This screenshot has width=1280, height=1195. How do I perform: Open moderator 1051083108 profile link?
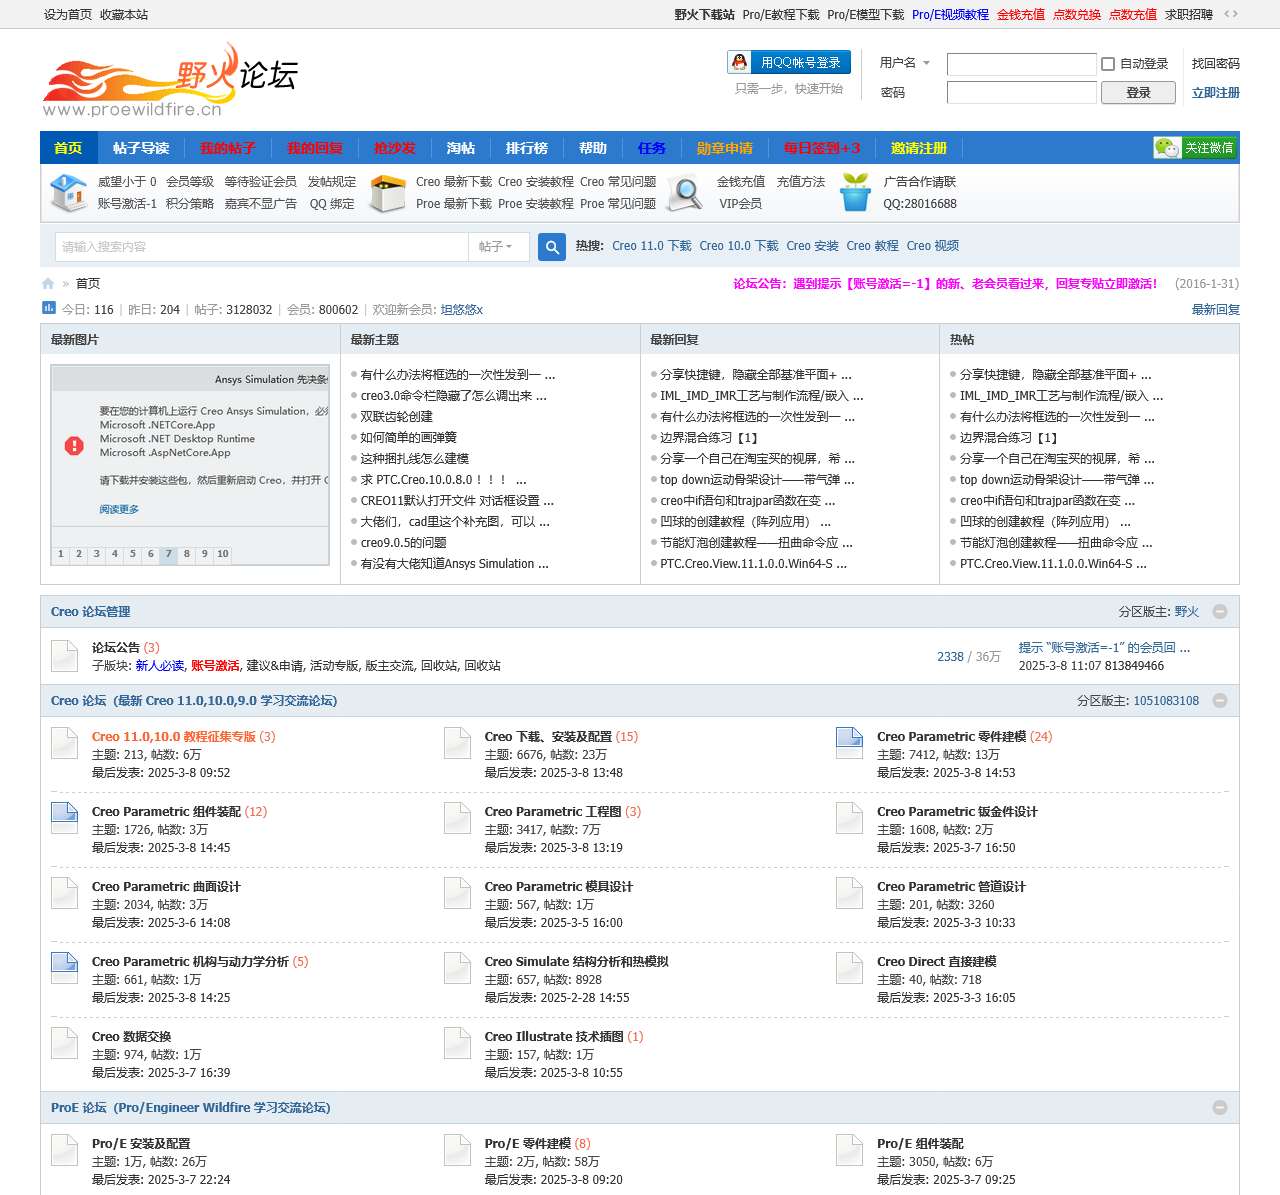[x=1166, y=701]
